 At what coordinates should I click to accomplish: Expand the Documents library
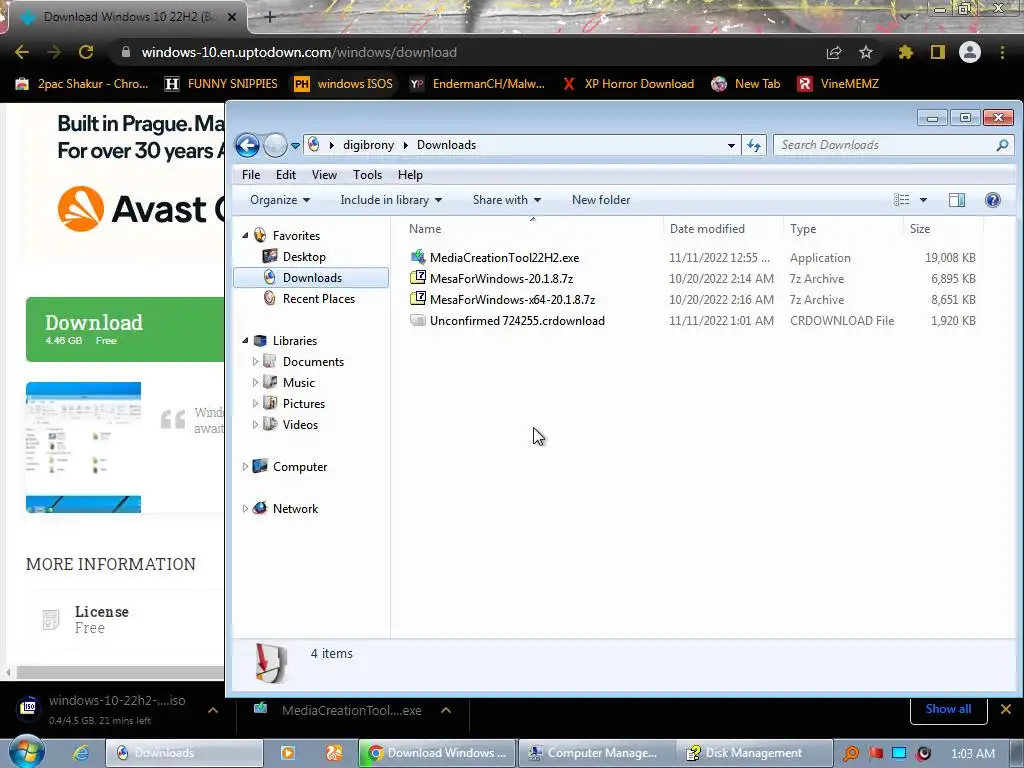click(255, 361)
